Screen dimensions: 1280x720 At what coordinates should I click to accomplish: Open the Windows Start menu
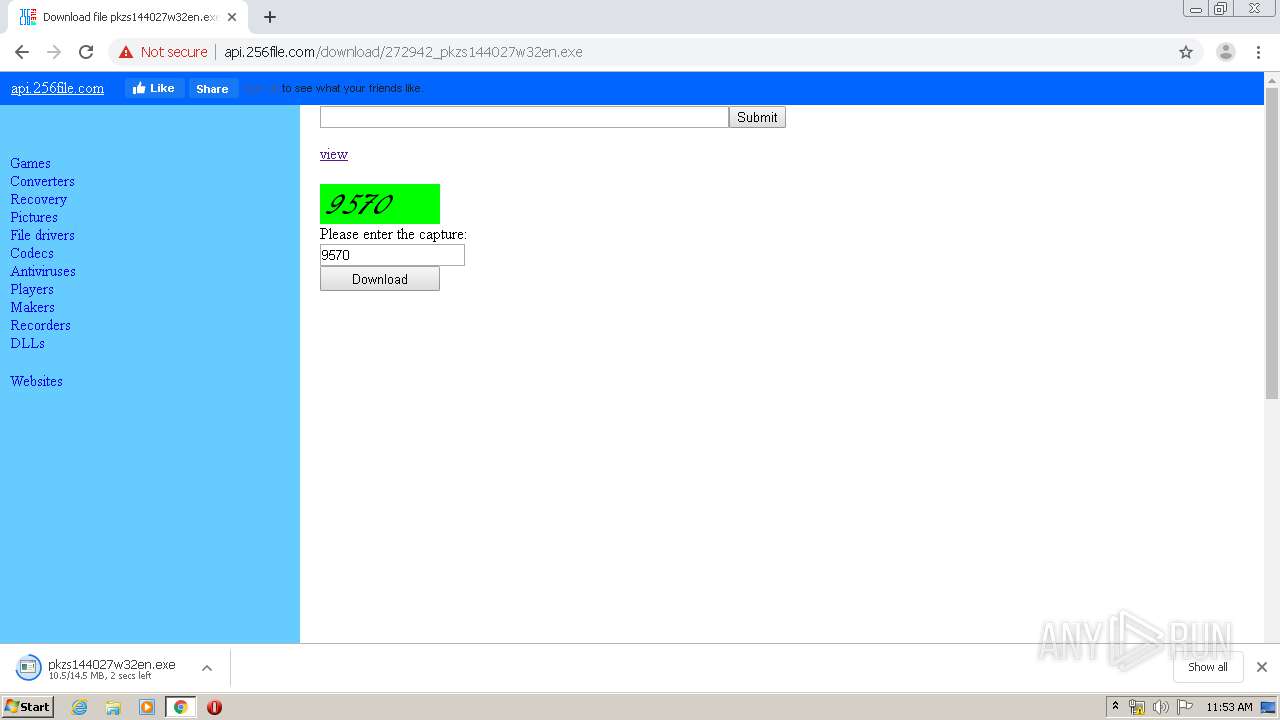(x=27, y=707)
